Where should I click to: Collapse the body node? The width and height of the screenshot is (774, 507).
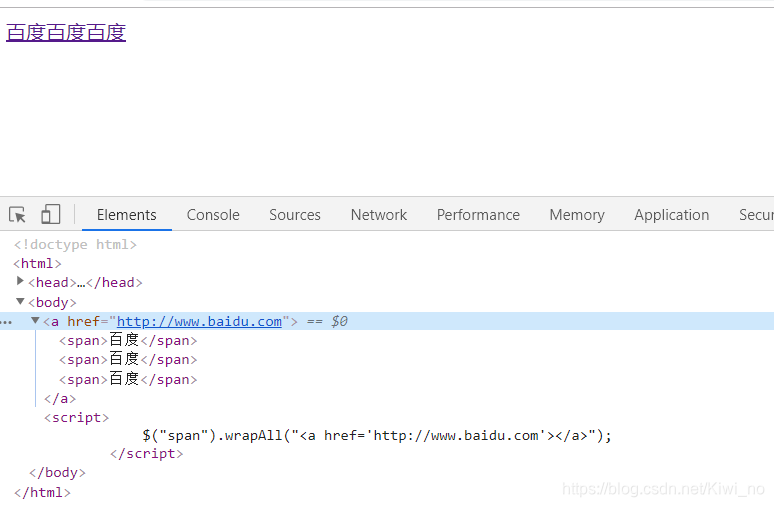coord(20,301)
